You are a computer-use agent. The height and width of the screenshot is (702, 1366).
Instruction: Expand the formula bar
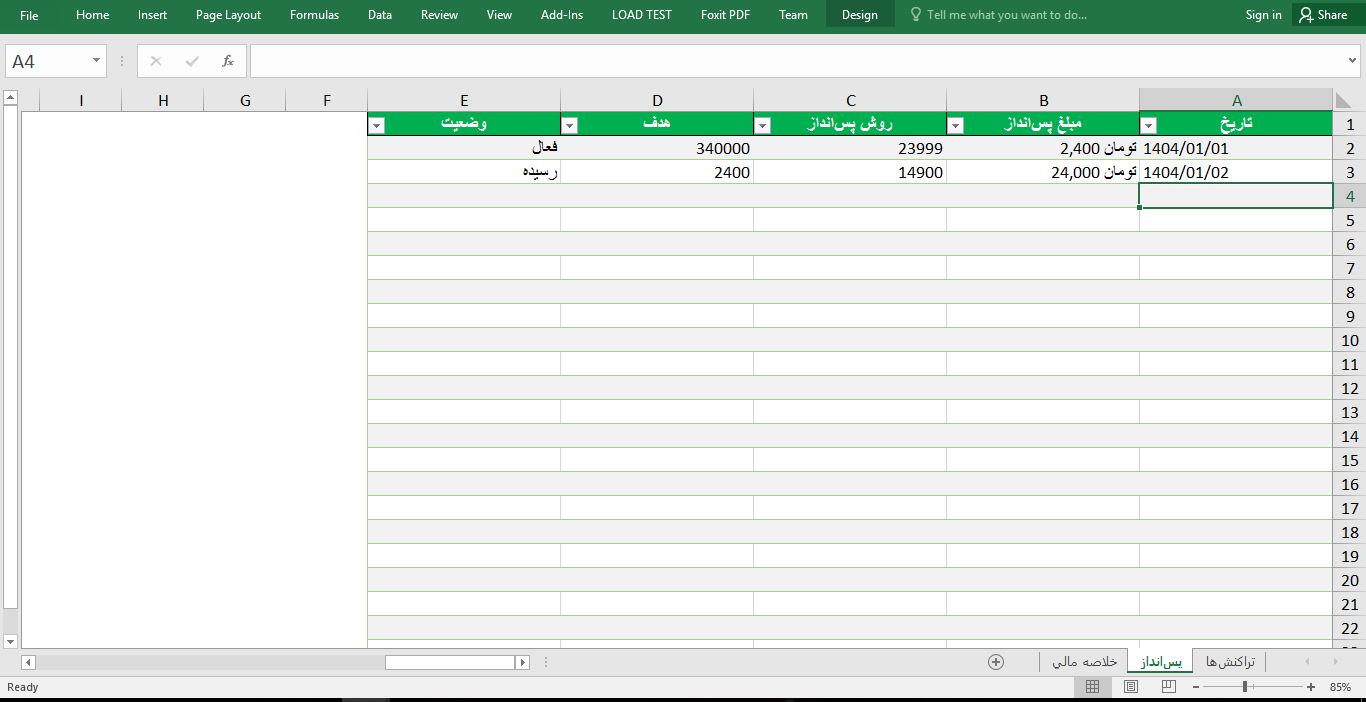1353,61
